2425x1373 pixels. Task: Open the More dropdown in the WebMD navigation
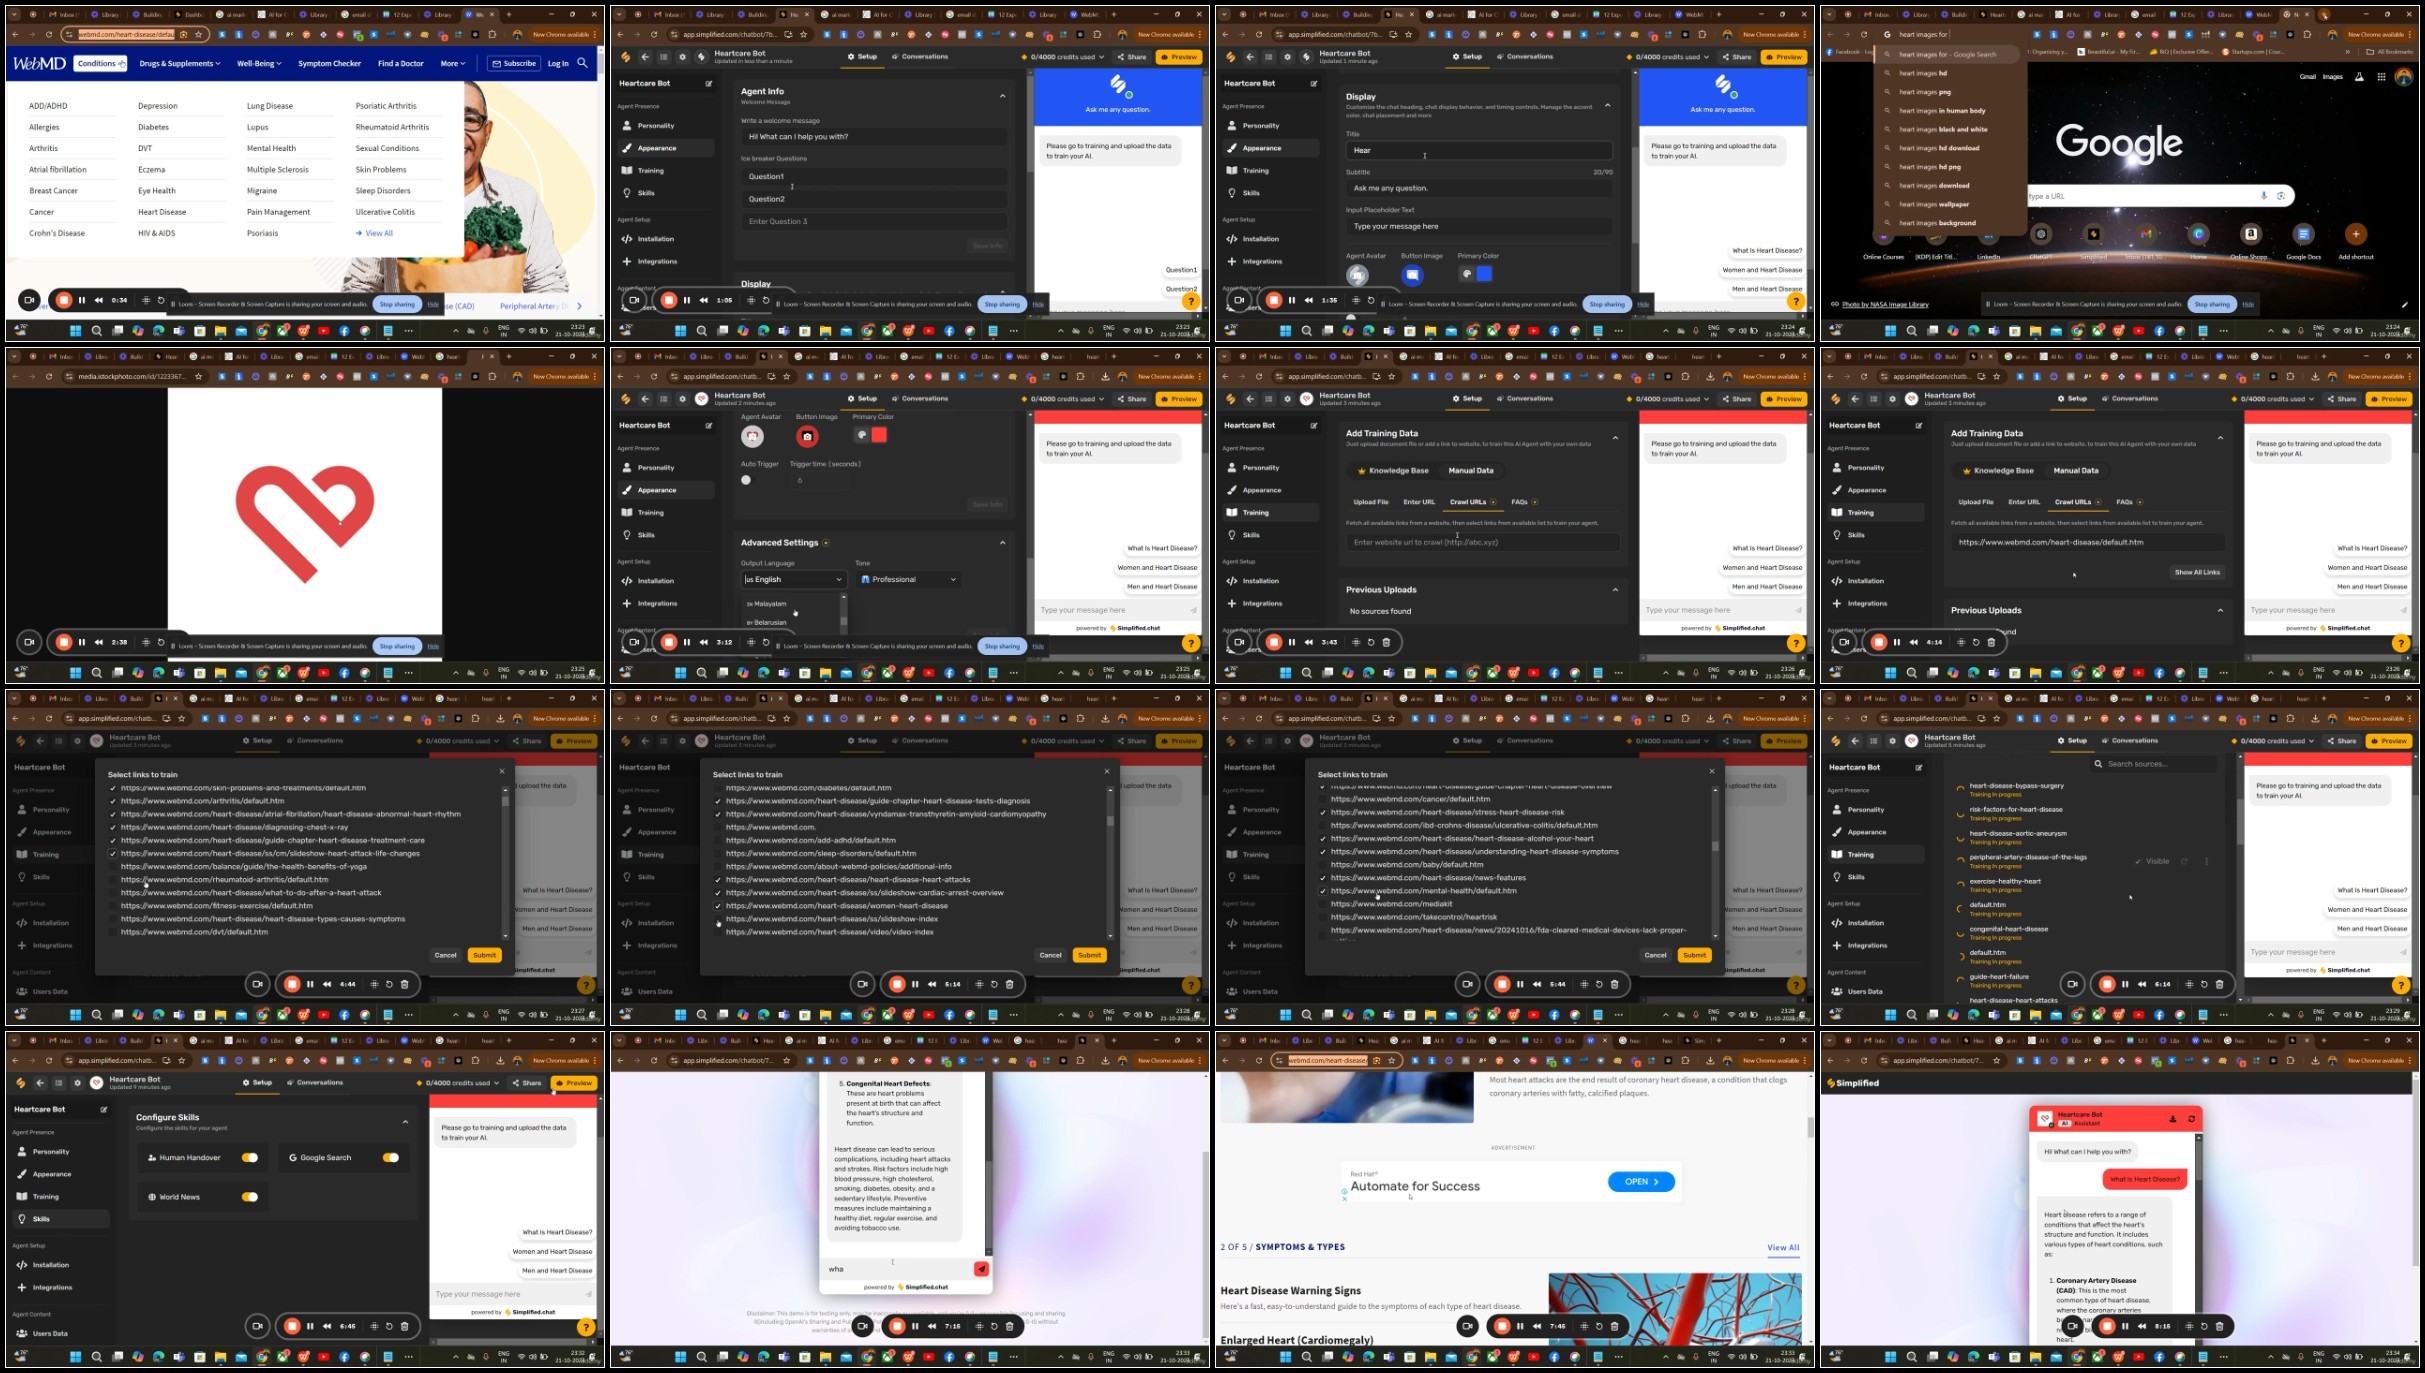(453, 63)
